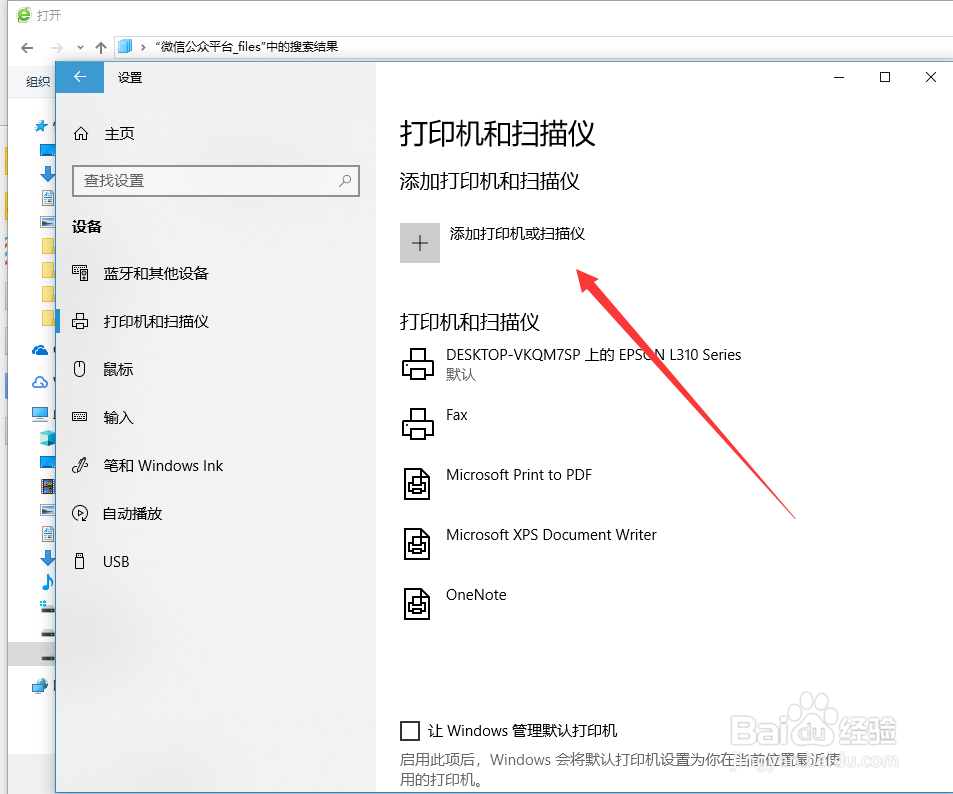Close the Settings window
The height and width of the screenshot is (794, 953).
(931, 77)
